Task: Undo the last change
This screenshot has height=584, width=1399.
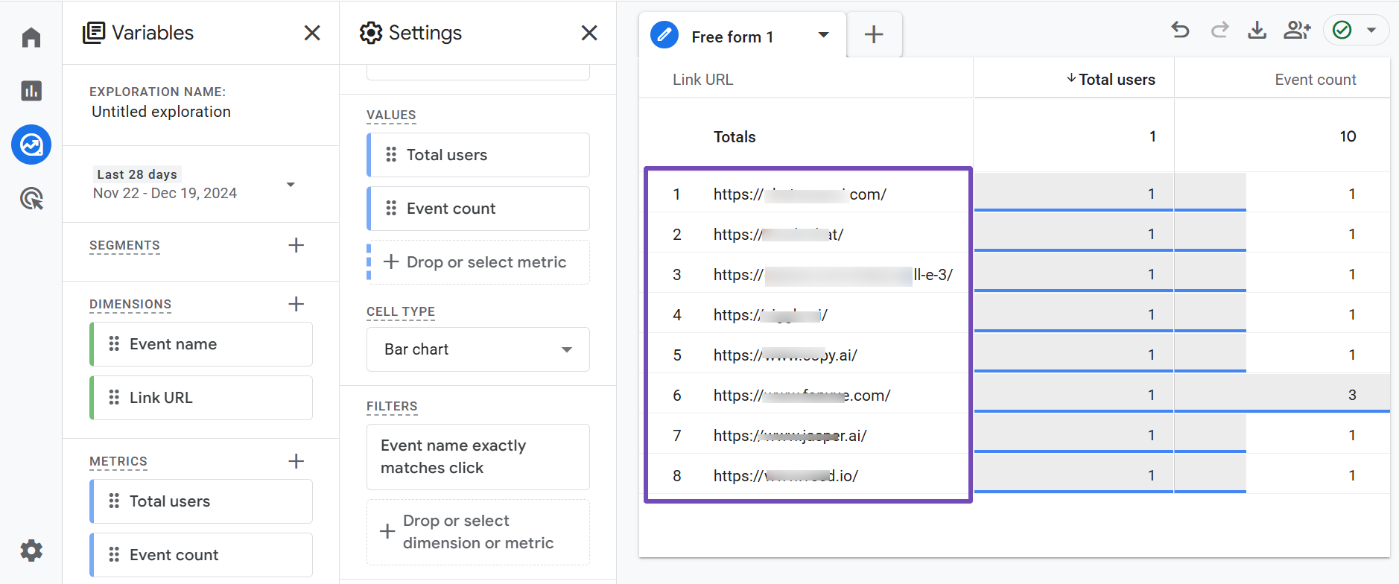Action: point(1180,31)
